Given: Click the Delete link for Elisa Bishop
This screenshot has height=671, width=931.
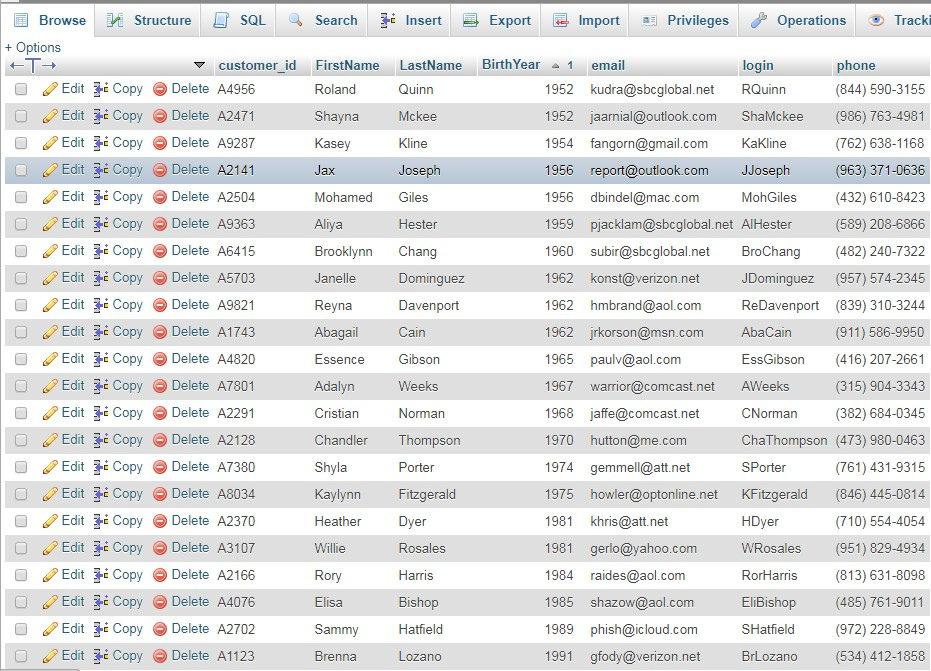Looking at the screenshot, I should point(190,602).
